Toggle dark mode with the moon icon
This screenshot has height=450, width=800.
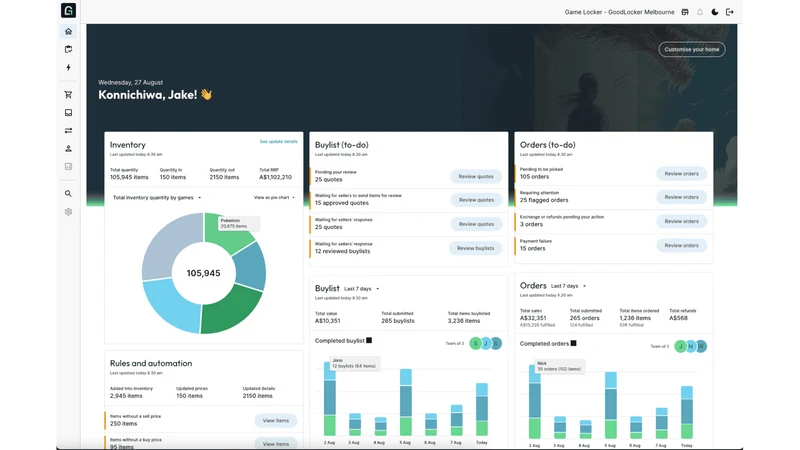pyautogui.click(x=715, y=12)
